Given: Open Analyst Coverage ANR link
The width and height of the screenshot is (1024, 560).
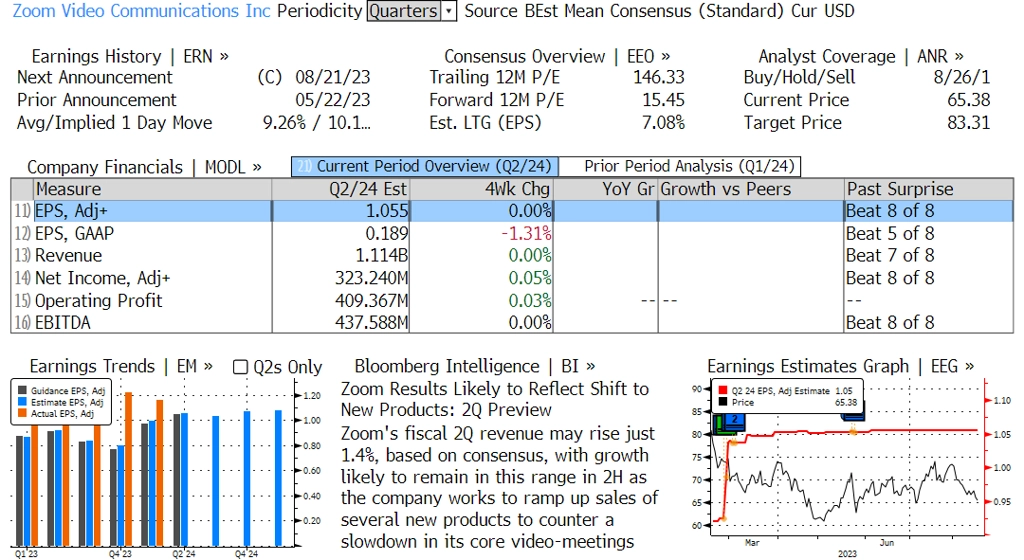Looking at the screenshot, I should click(861, 57).
